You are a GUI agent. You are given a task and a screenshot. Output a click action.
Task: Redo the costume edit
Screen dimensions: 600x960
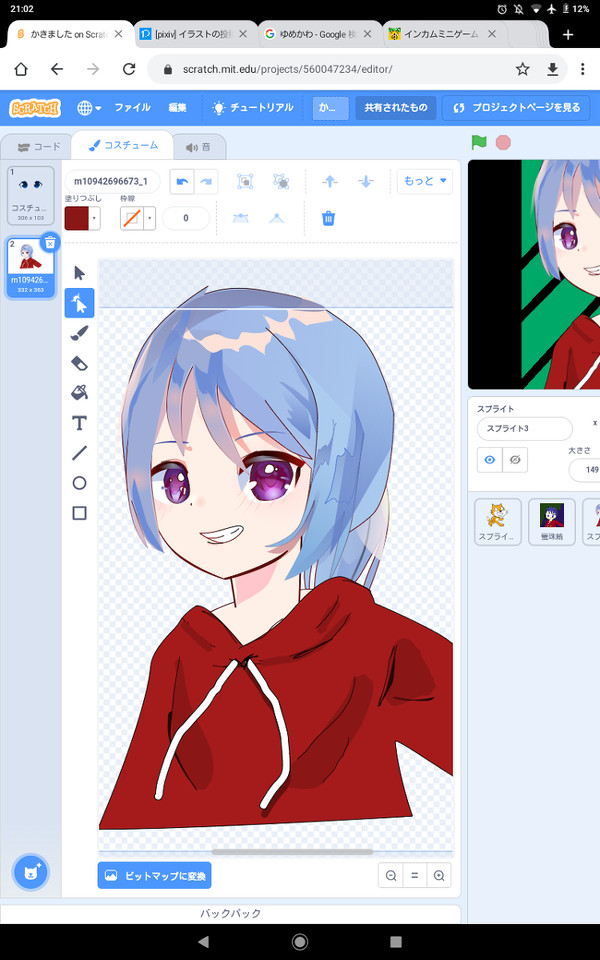tap(206, 182)
